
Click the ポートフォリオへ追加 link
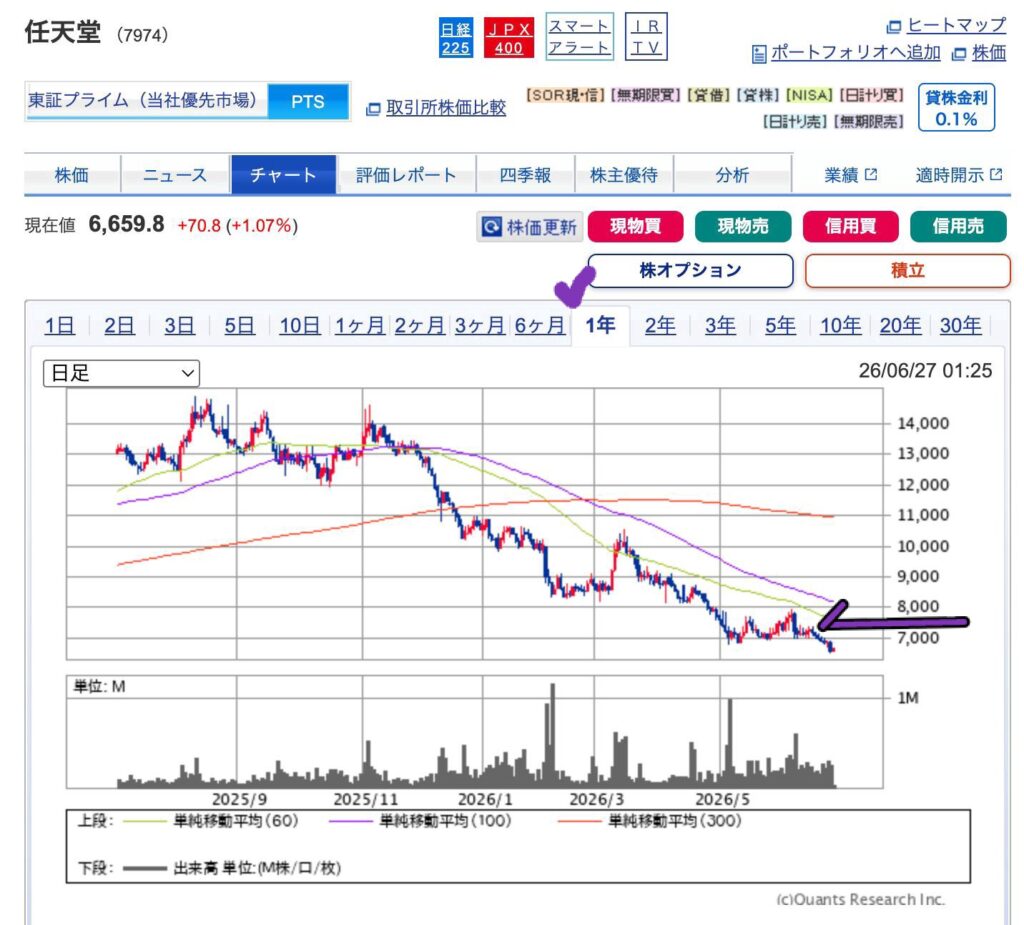[x=856, y=52]
